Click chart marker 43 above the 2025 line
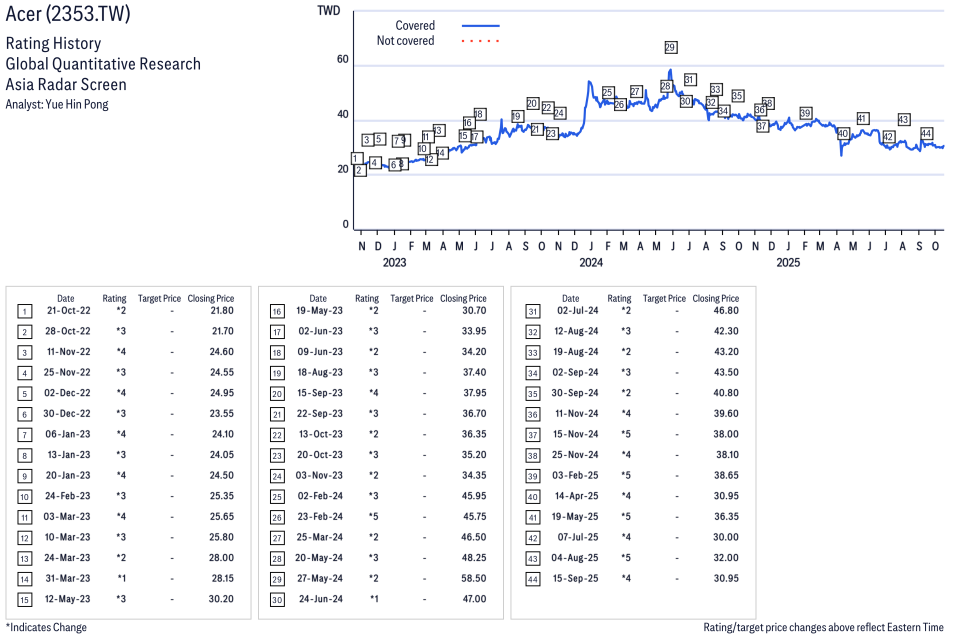This screenshot has width=955, height=634. pos(903,119)
